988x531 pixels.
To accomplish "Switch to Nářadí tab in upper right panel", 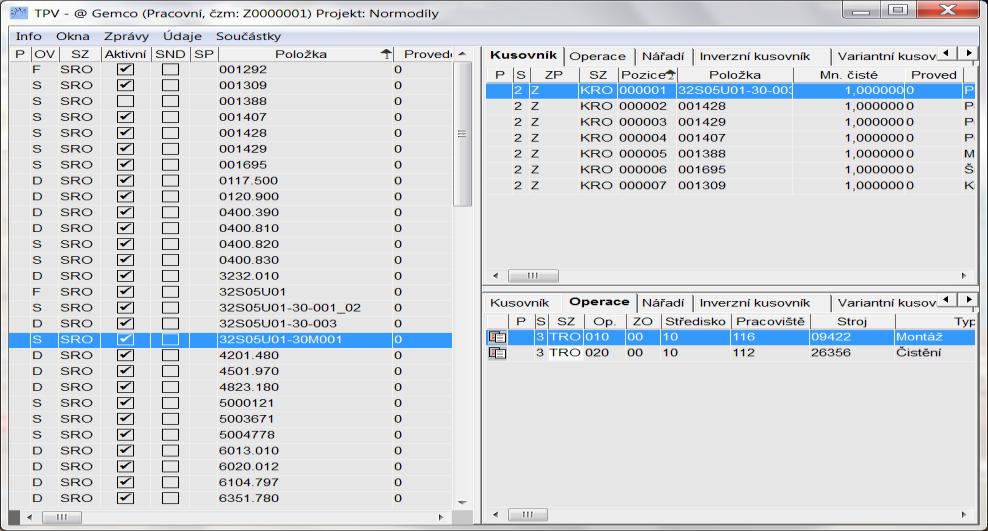I will [663, 56].
